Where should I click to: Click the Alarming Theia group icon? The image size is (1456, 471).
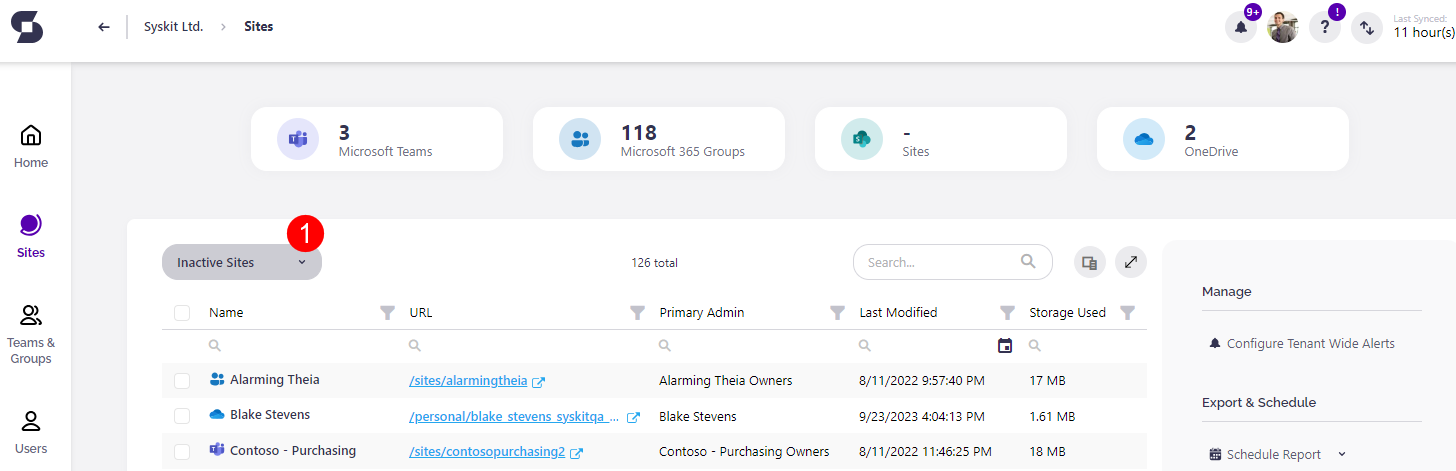(217, 380)
